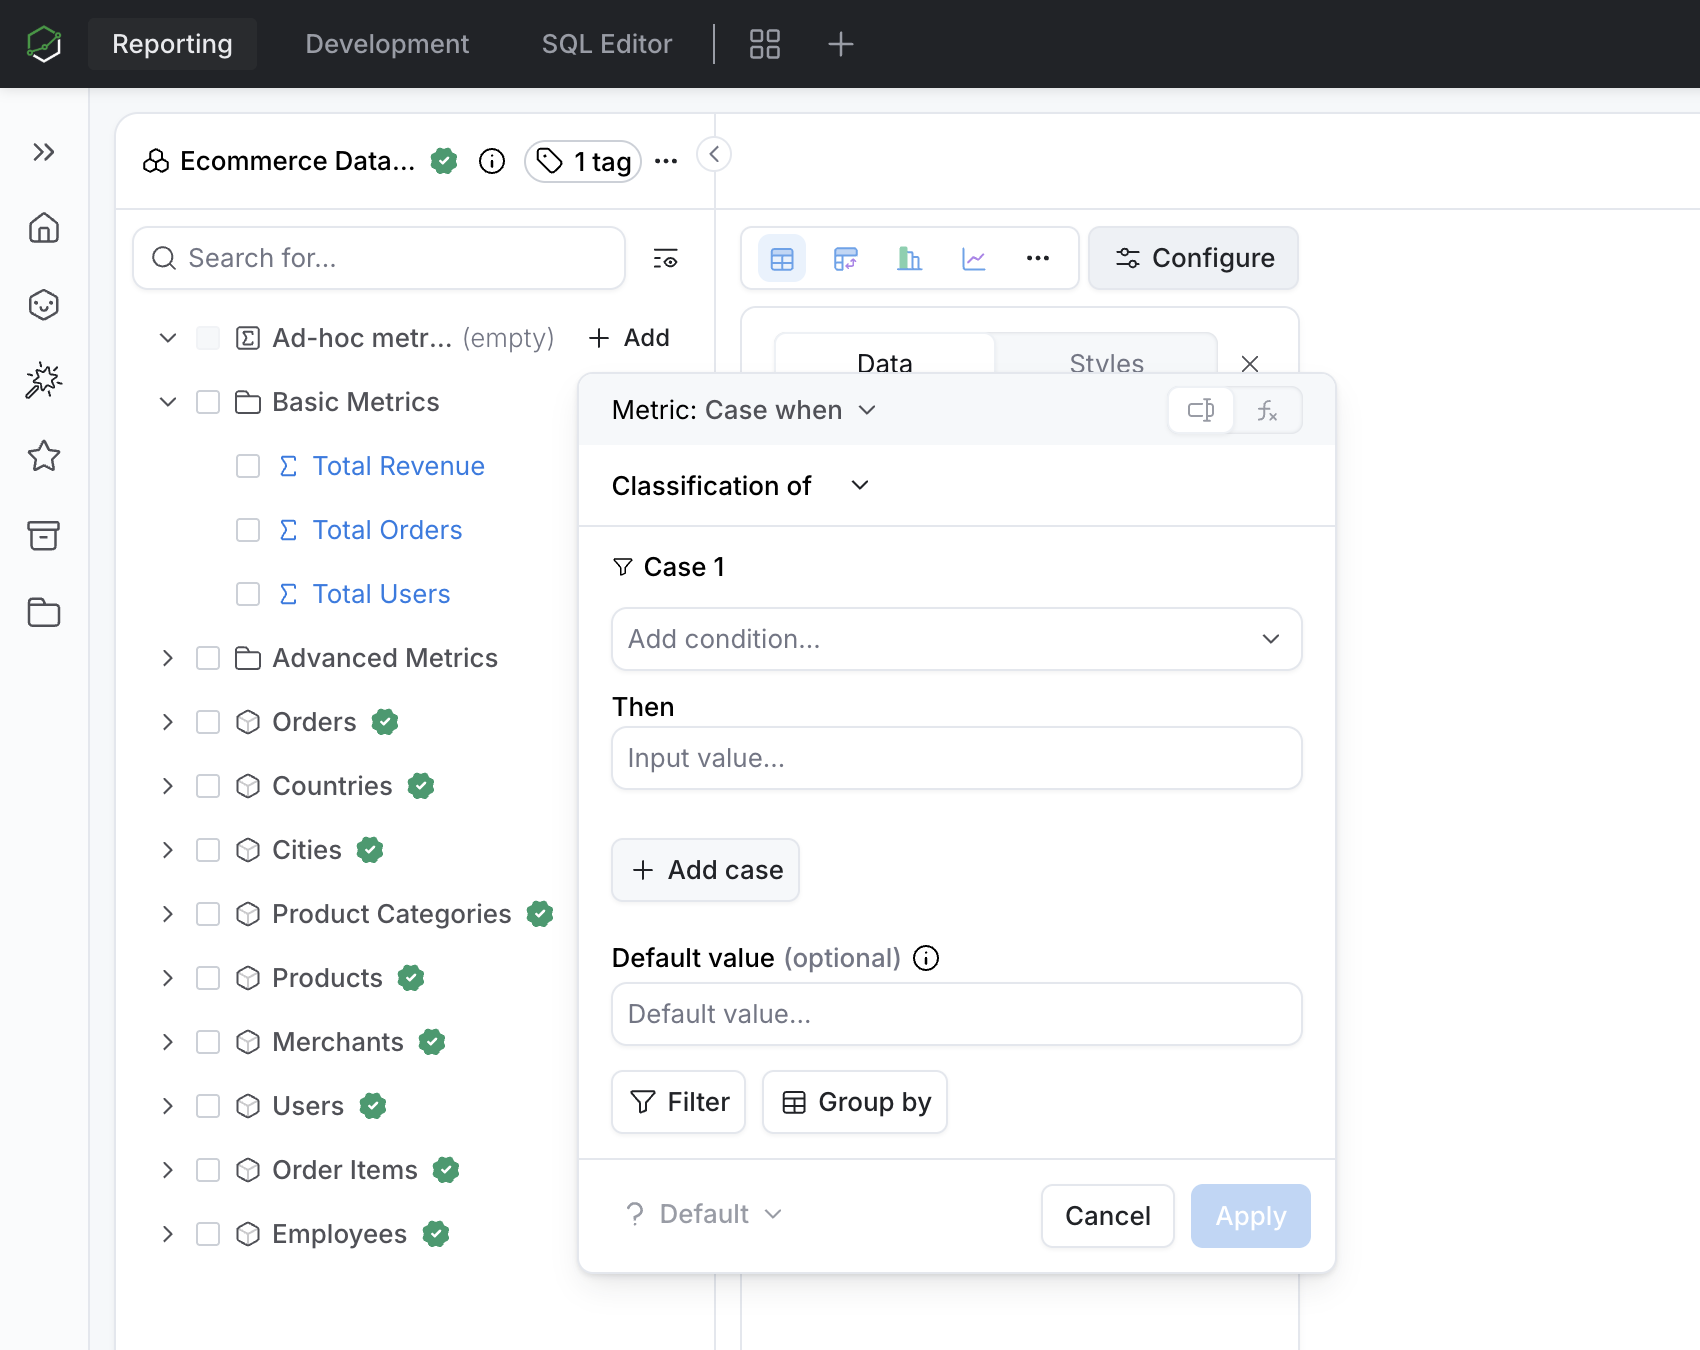Expand the Cities model
Image resolution: width=1700 pixels, height=1350 pixels.
point(168,850)
